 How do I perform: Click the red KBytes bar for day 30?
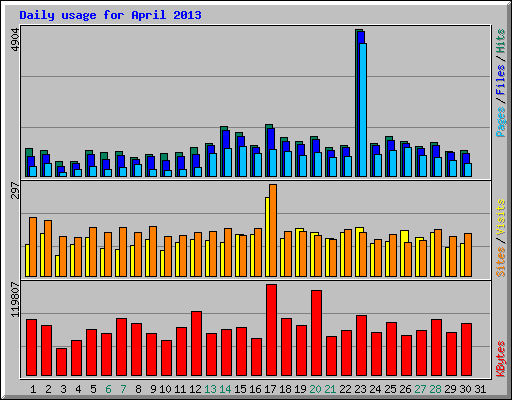coord(466,349)
